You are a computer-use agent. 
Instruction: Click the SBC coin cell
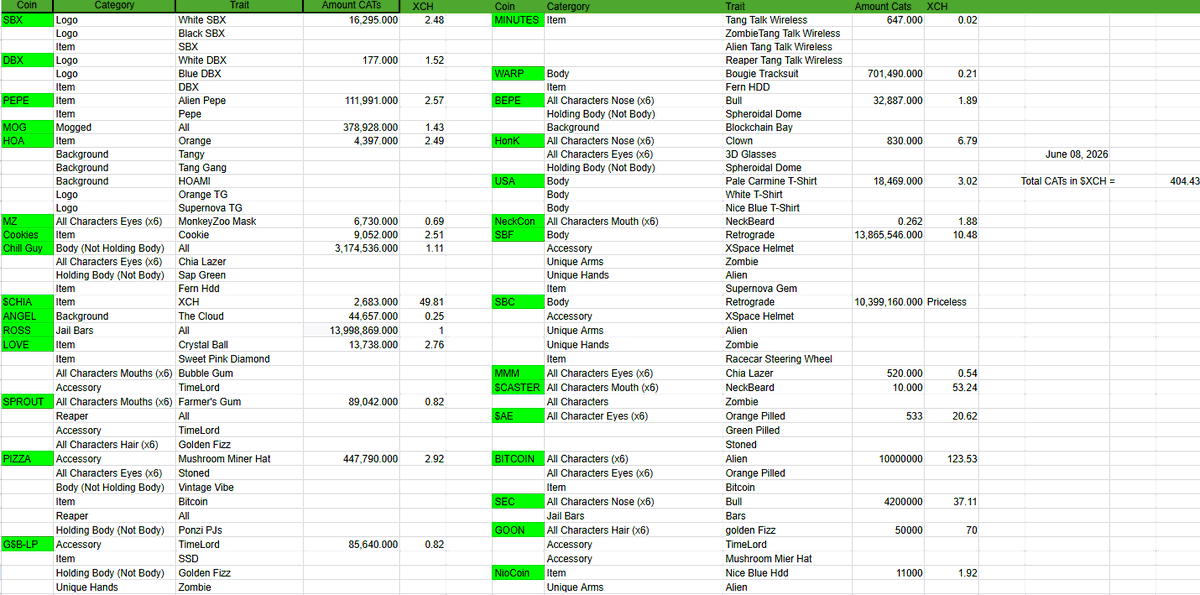coord(517,302)
